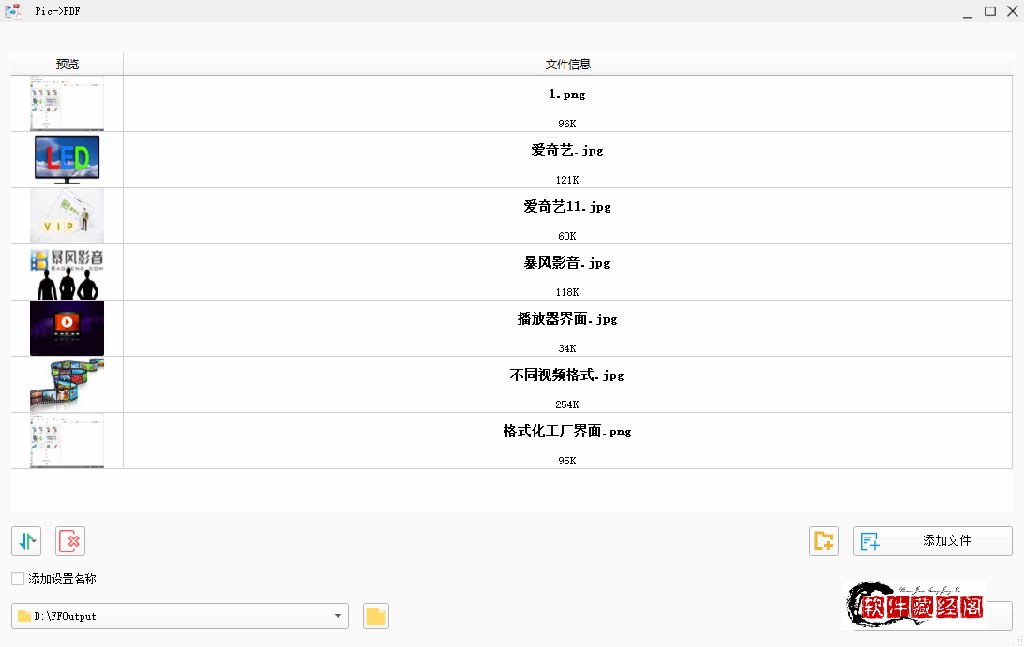
Task: Click the blue add-file icon on 添加文件 button
Action: [872, 541]
